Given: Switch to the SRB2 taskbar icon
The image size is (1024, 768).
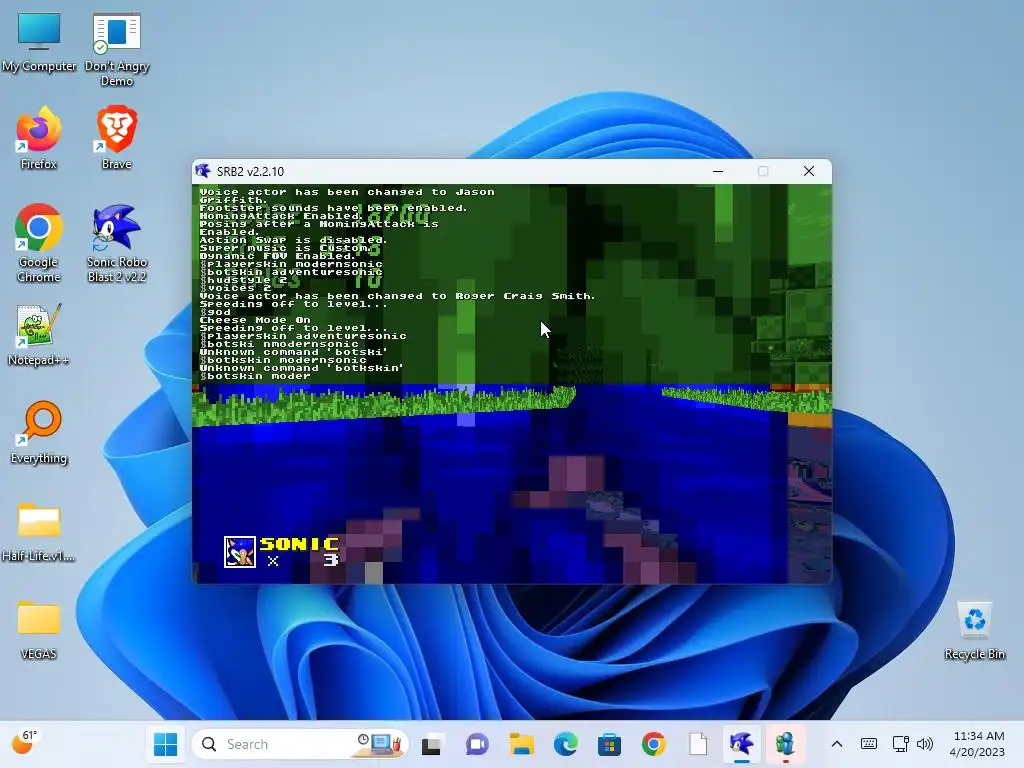Looking at the screenshot, I should click(x=742, y=744).
